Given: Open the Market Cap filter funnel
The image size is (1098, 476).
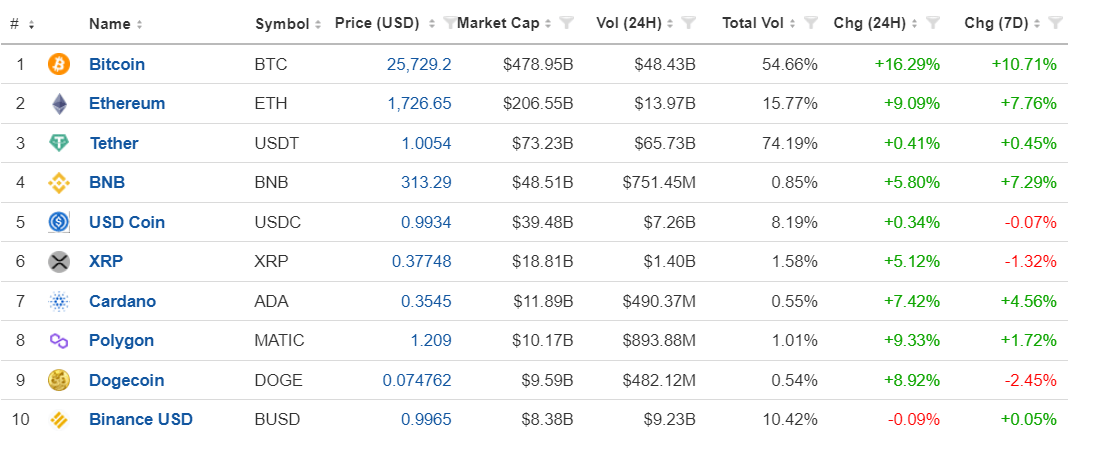Looking at the screenshot, I should tap(566, 23).
